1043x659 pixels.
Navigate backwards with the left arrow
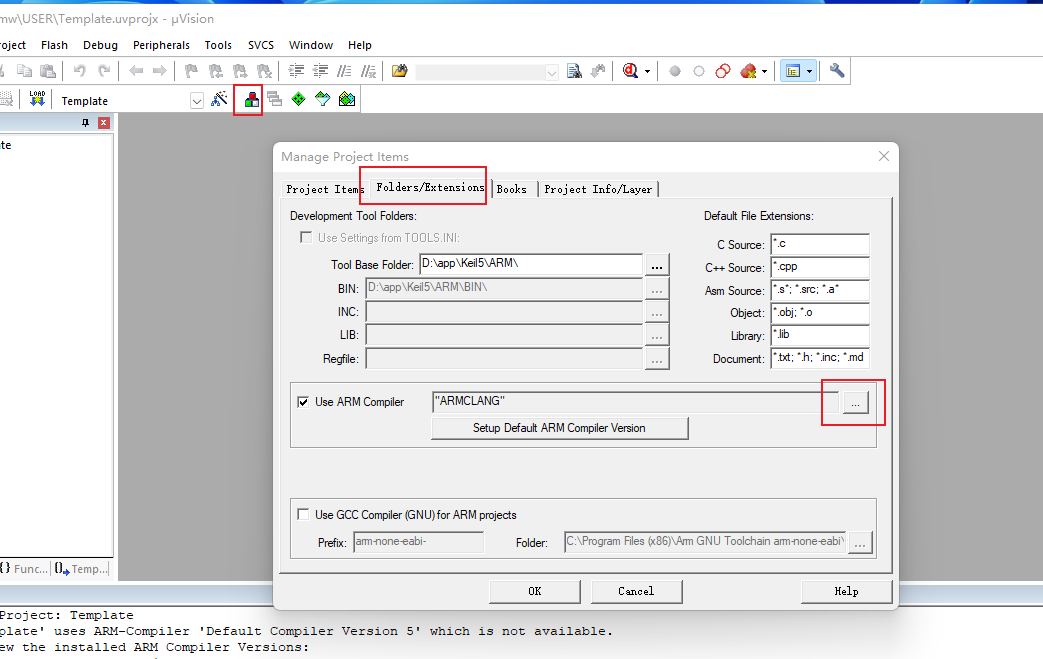pos(136,70)
